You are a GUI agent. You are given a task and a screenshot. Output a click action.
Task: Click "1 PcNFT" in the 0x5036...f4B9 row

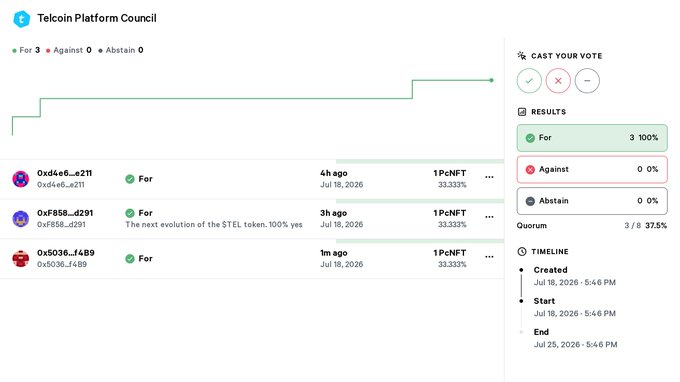(x=450, y=253)
